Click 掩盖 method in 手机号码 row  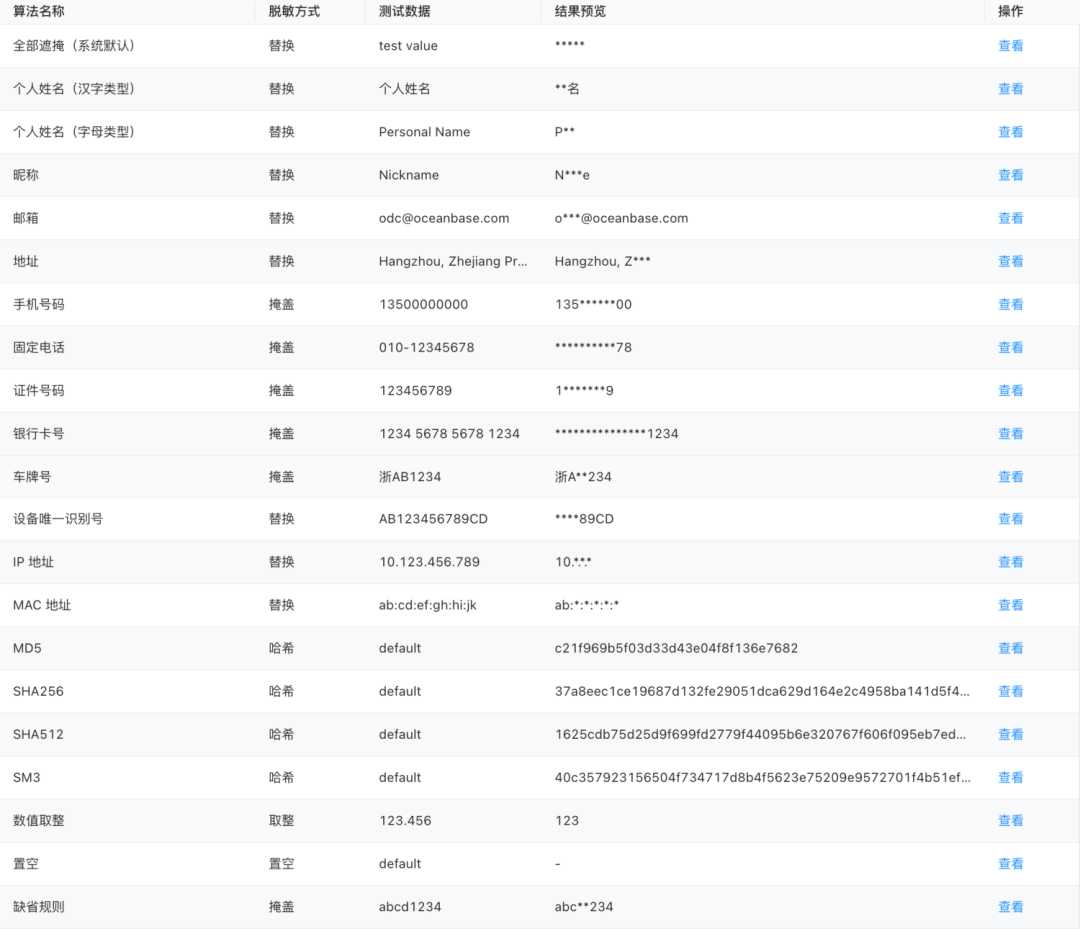pos(281,304)
